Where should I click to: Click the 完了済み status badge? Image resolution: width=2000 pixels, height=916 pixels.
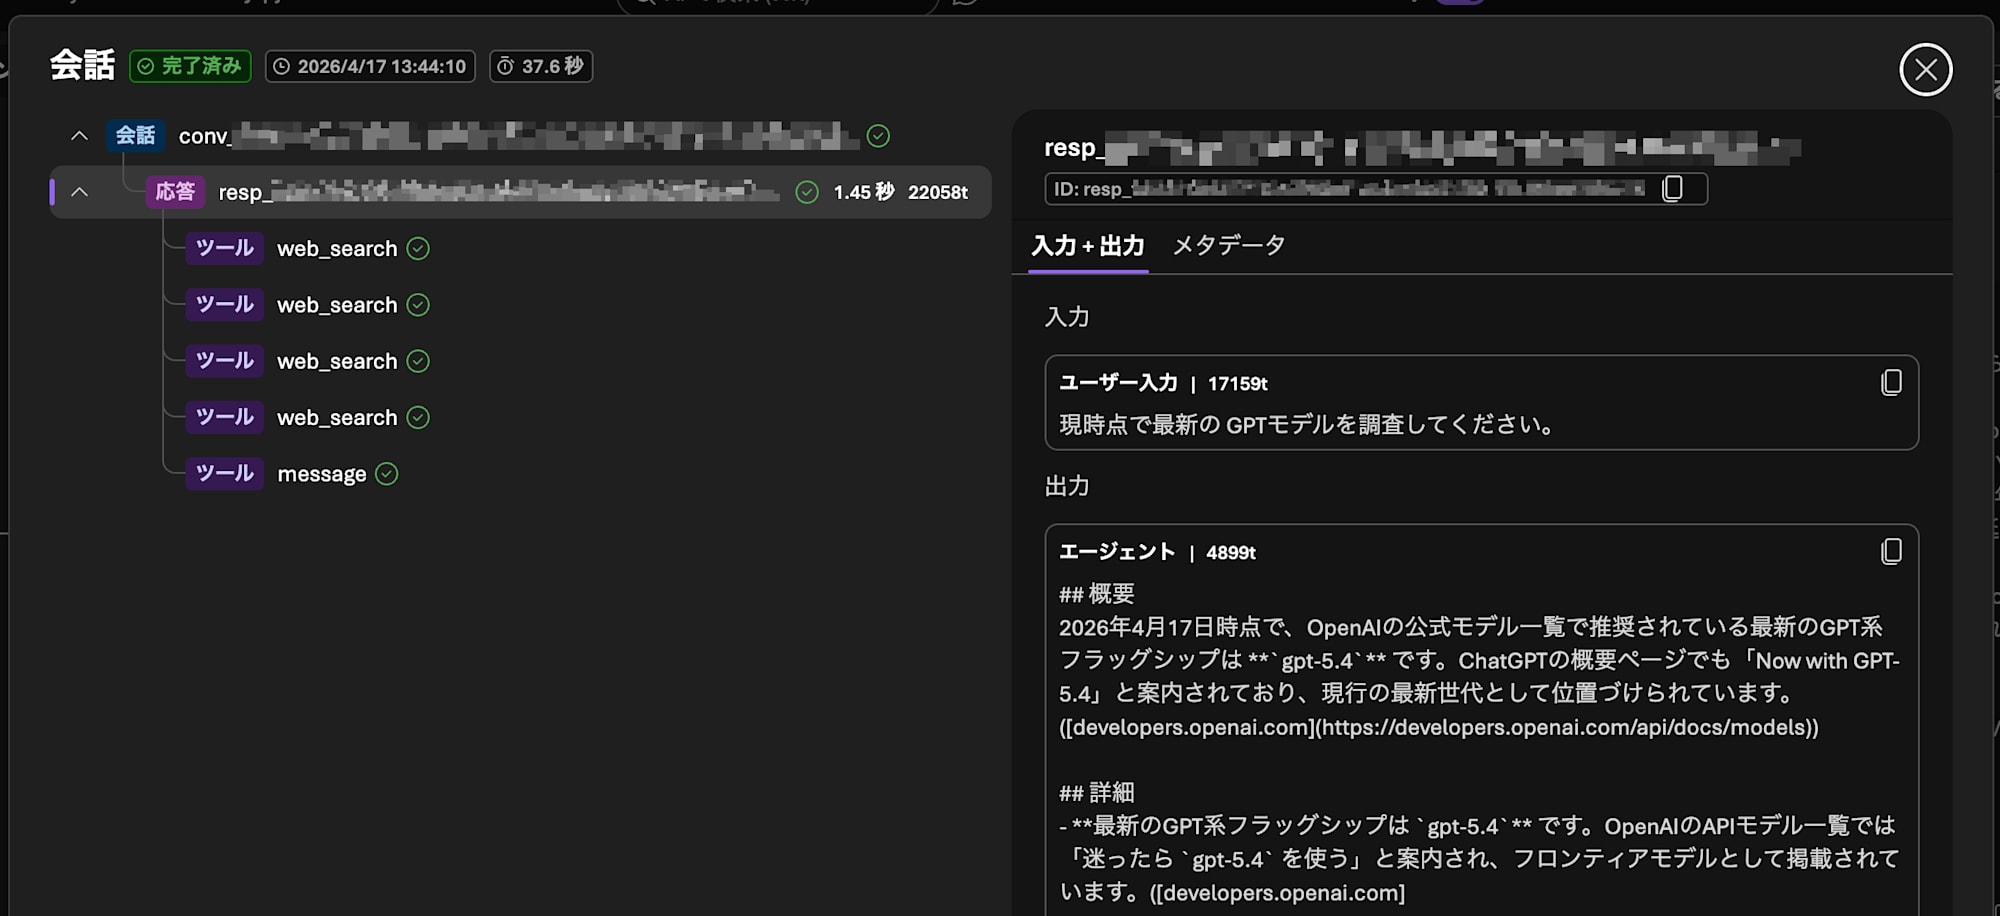[190, 66]
